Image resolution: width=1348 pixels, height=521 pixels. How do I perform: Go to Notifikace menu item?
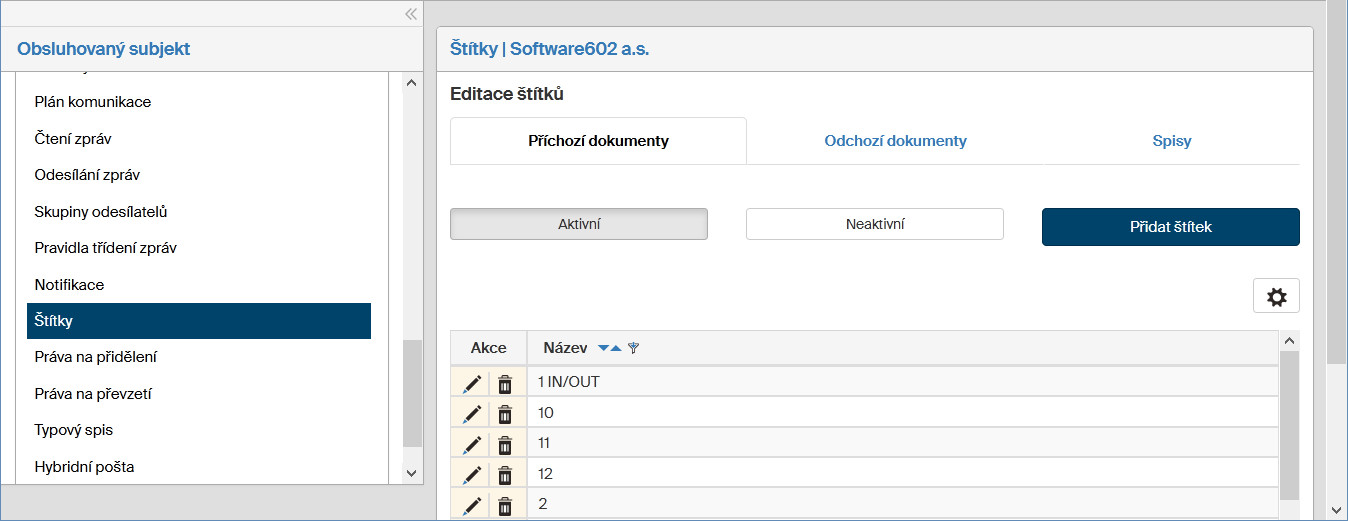tap(69, 285)
